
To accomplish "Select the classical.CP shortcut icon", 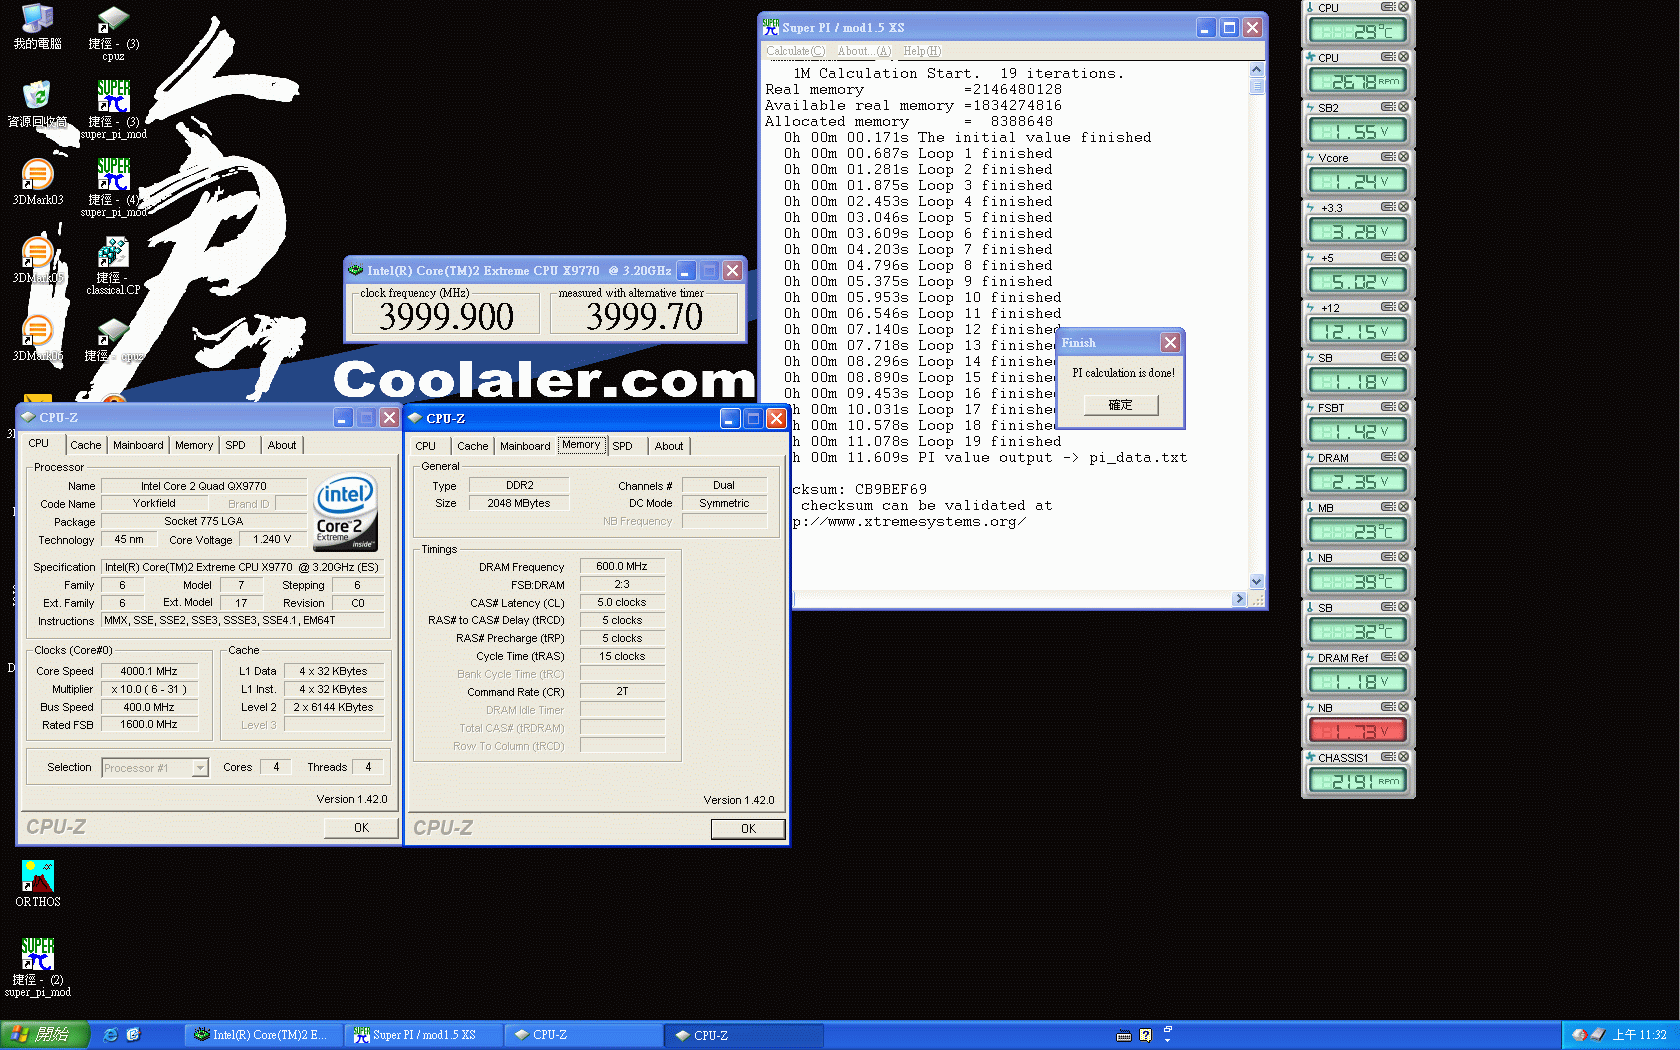I will click(x=113, y=266).
